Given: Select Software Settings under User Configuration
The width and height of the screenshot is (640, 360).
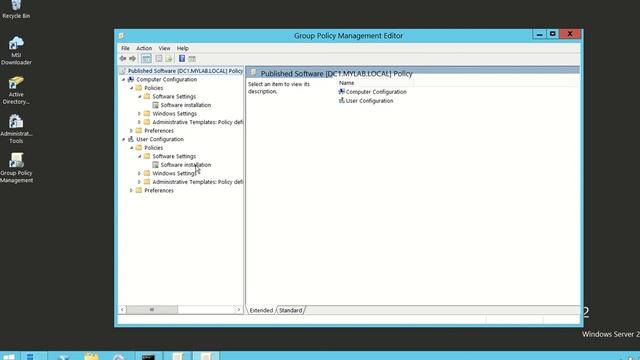Looking at the screenshot, I should click(174, 156).
